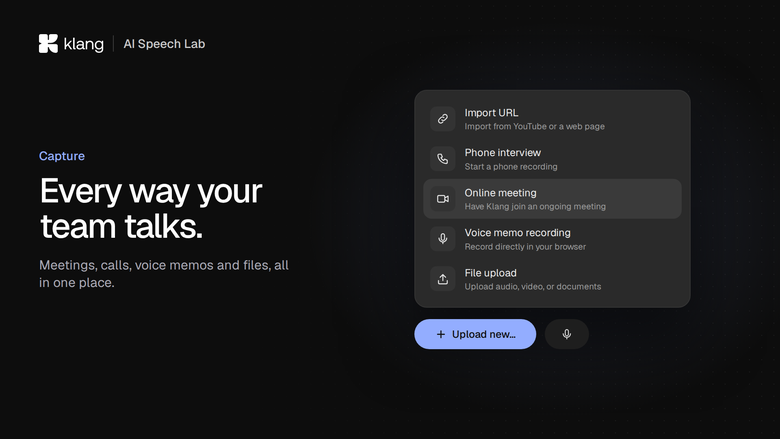
Task: Select the Import URL menu entry
Action: [x=552, y=119]
